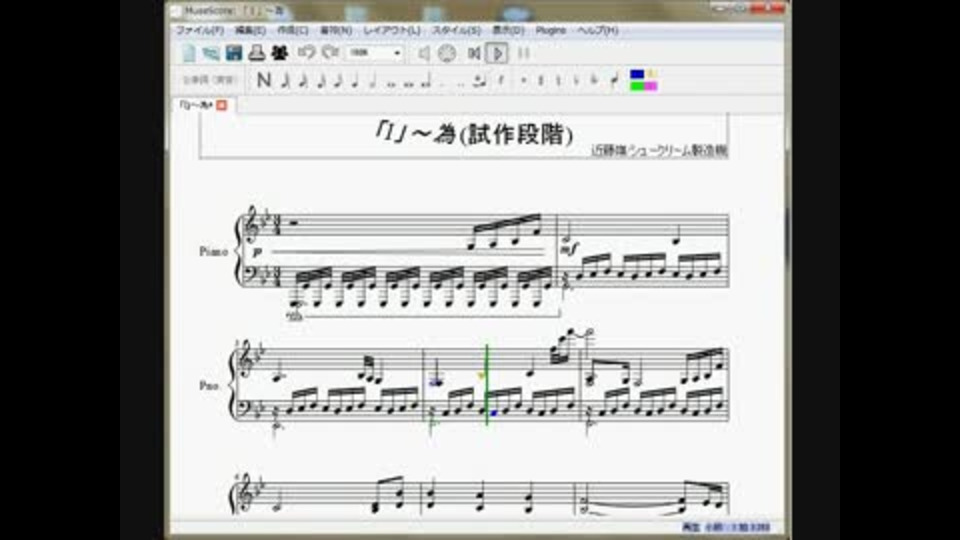The image size is (960, 540).
Task: Select the longa note duration
Action: pos(427,80)
